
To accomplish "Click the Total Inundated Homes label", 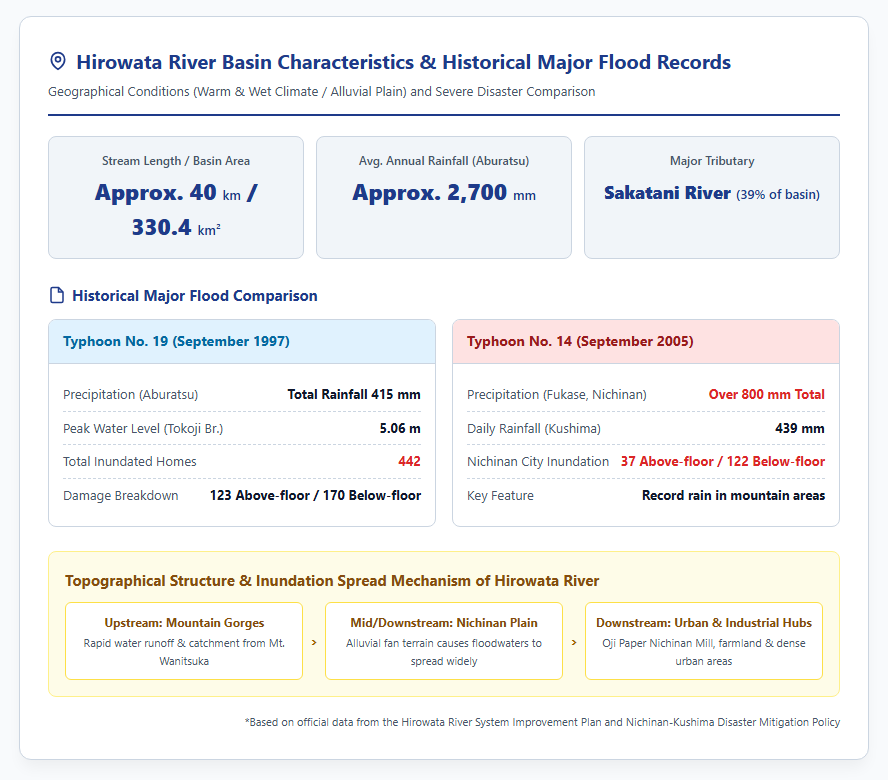I will point(130,462).
